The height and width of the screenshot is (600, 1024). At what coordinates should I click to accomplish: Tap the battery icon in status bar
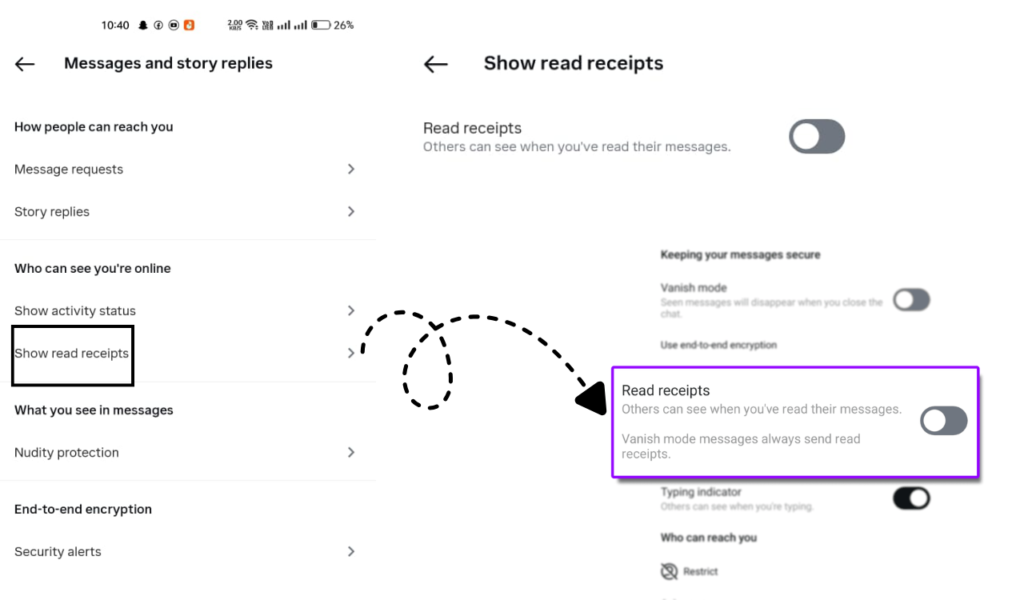click(321, 25)
